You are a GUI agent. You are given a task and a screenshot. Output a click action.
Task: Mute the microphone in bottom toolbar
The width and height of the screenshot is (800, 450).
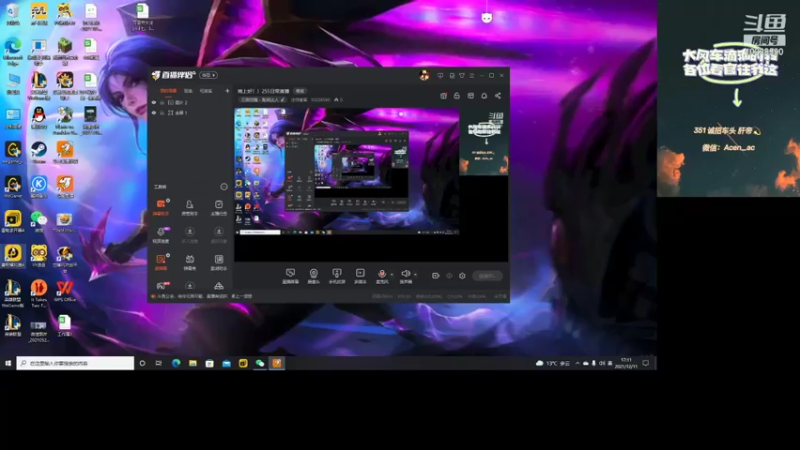click(x=382, y=276)
